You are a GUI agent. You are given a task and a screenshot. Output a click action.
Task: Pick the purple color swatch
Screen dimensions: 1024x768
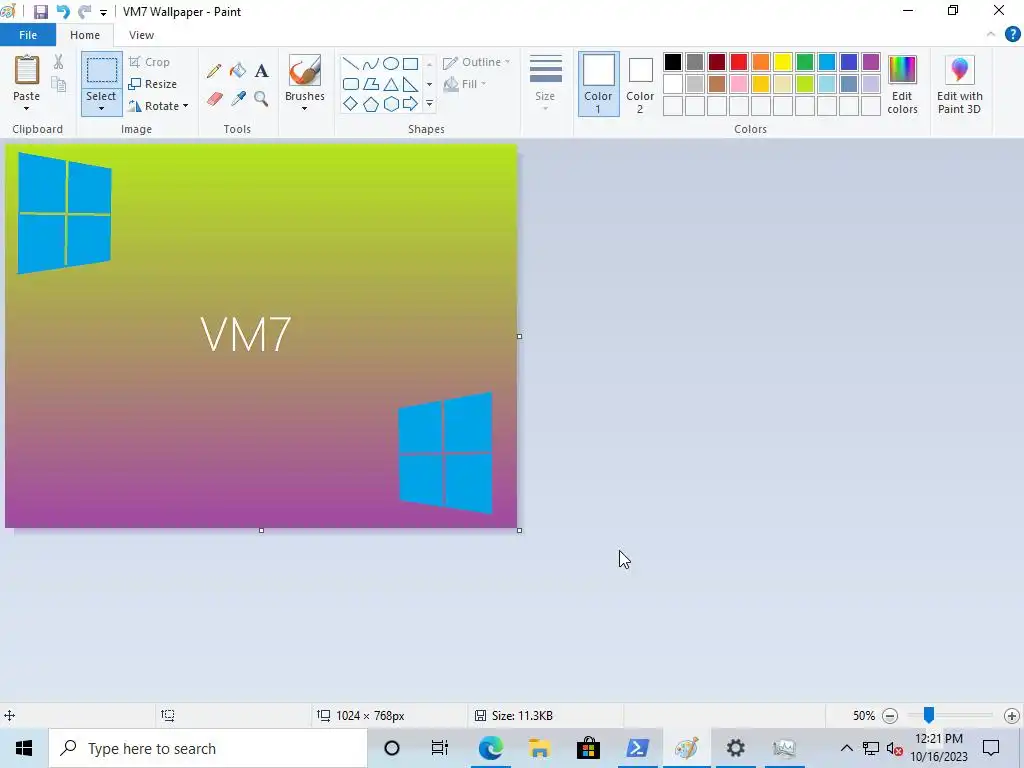(x=871, y=62)
